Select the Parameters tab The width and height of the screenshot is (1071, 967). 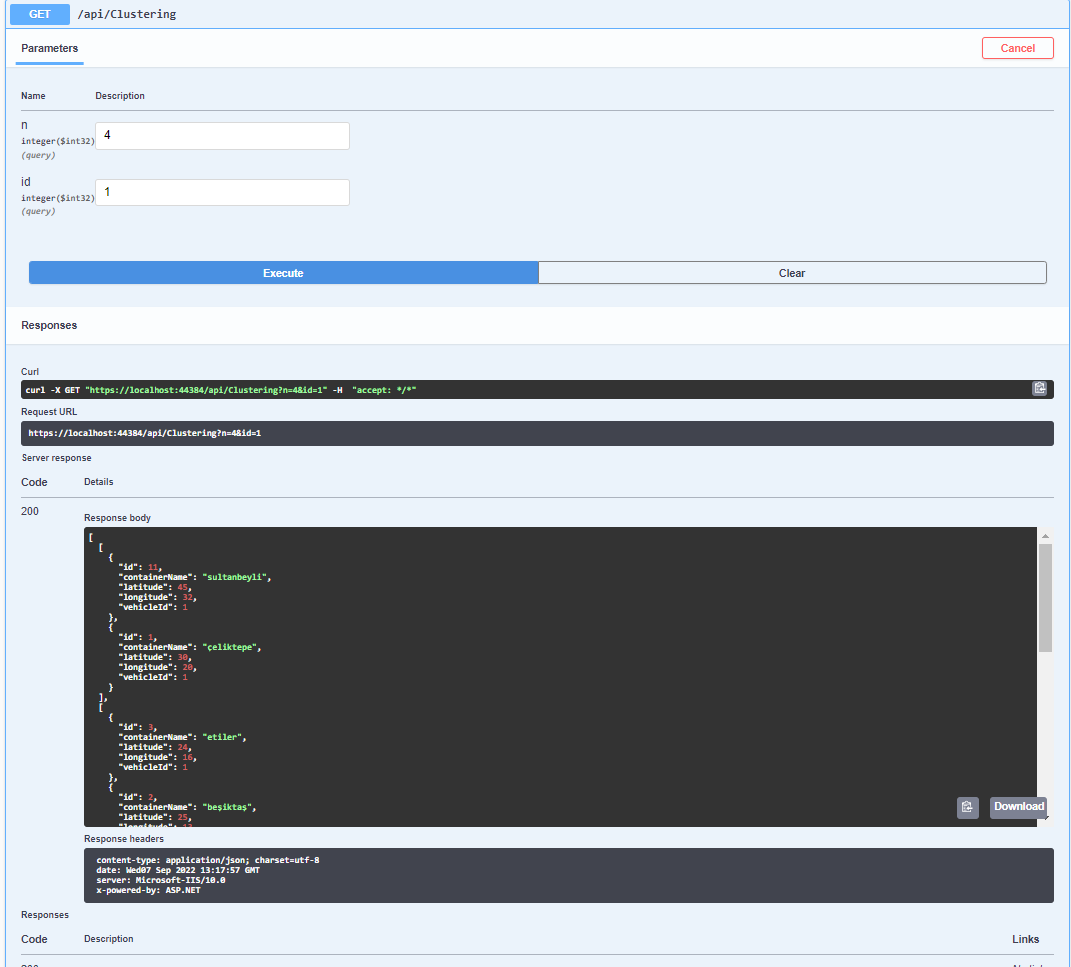pos(49,48)
